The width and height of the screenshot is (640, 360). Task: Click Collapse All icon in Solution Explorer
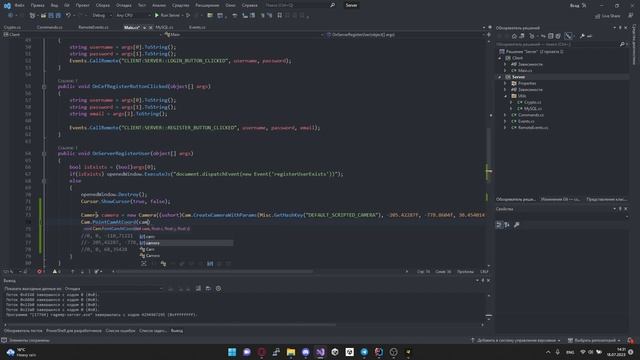(x=550, y=36)
